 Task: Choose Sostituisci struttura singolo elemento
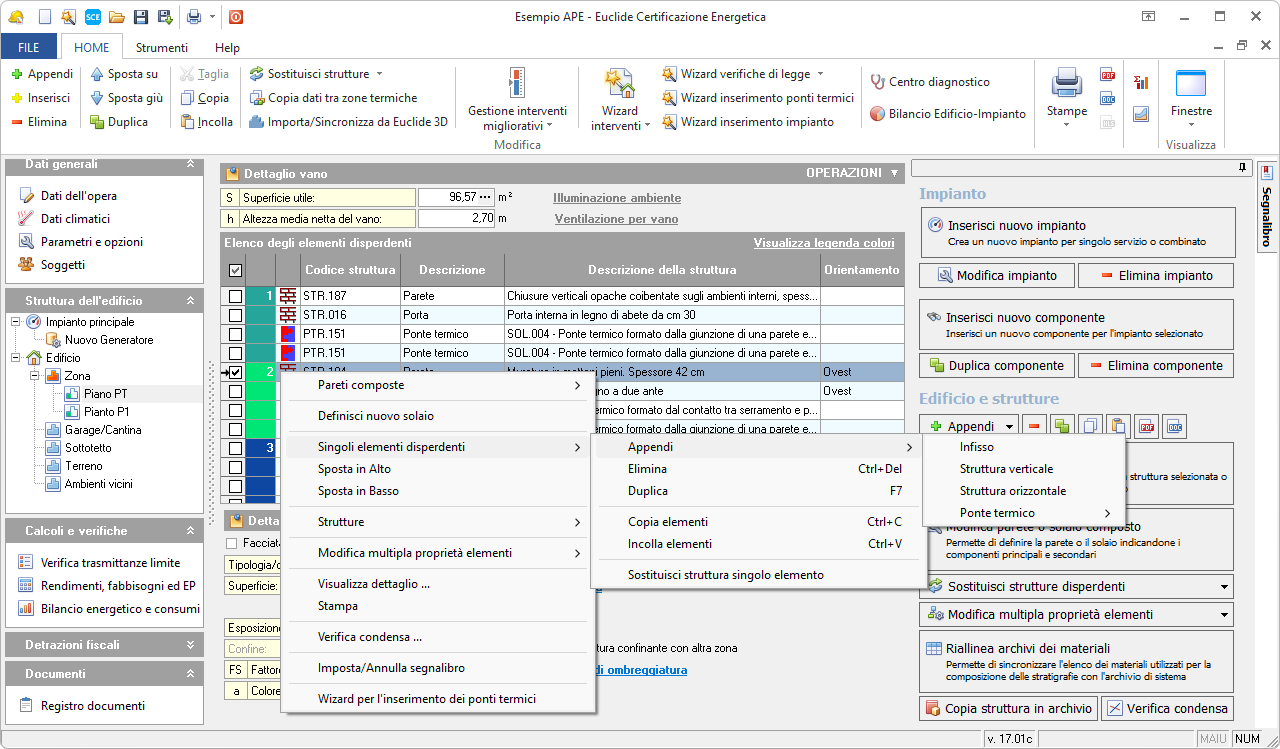[x=725, y=575]
